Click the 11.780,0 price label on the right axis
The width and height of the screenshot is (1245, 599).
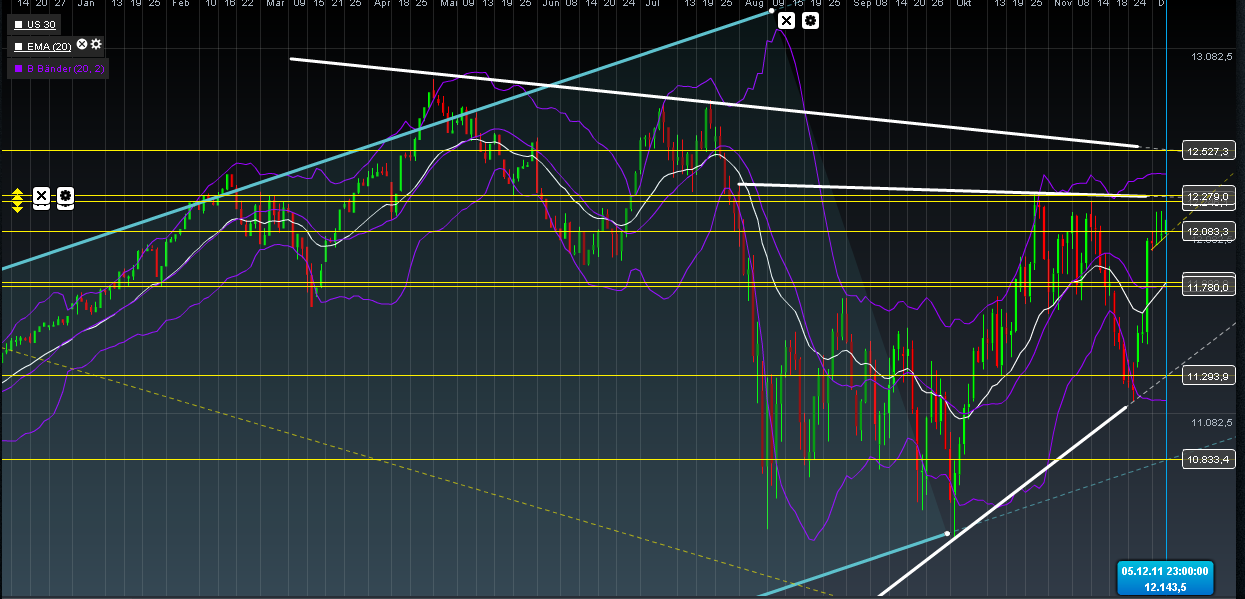(x=1207, y=285)
